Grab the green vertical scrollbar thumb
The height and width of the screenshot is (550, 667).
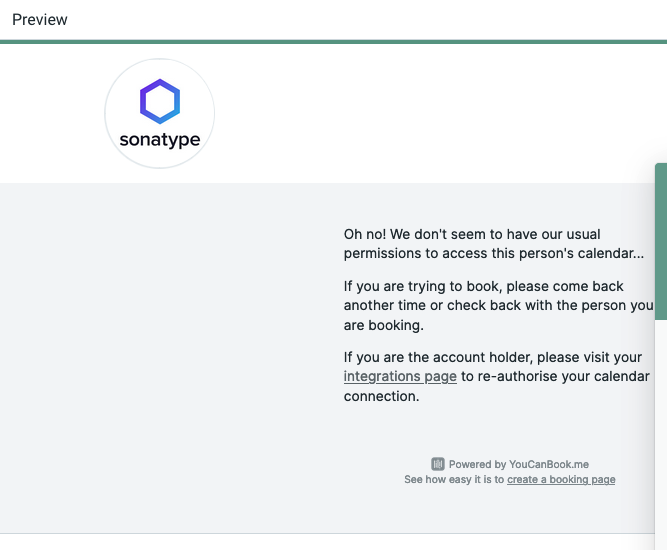661,241
